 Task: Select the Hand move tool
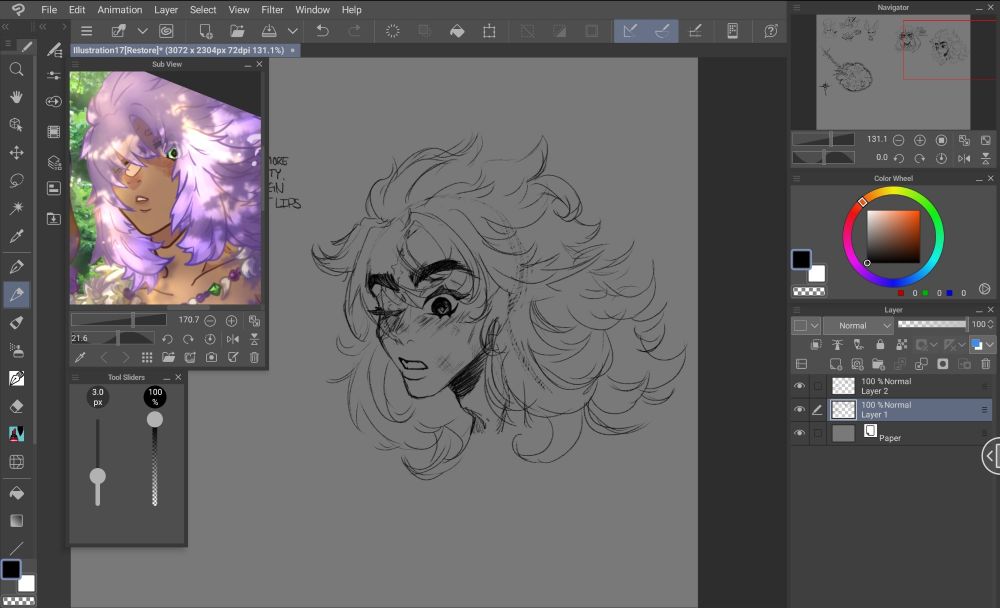click(16, 97)
